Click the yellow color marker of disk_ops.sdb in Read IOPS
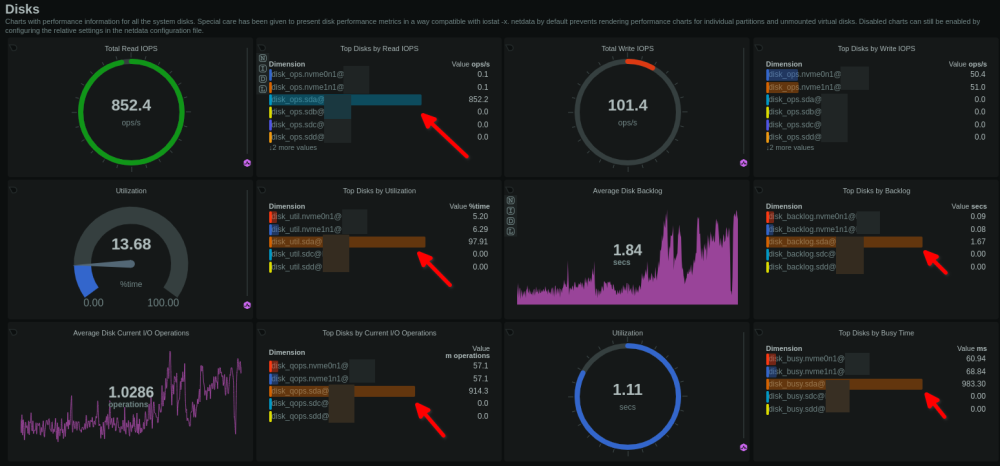The width and height of the screenshot is (1000, 466). coord(270,112)
